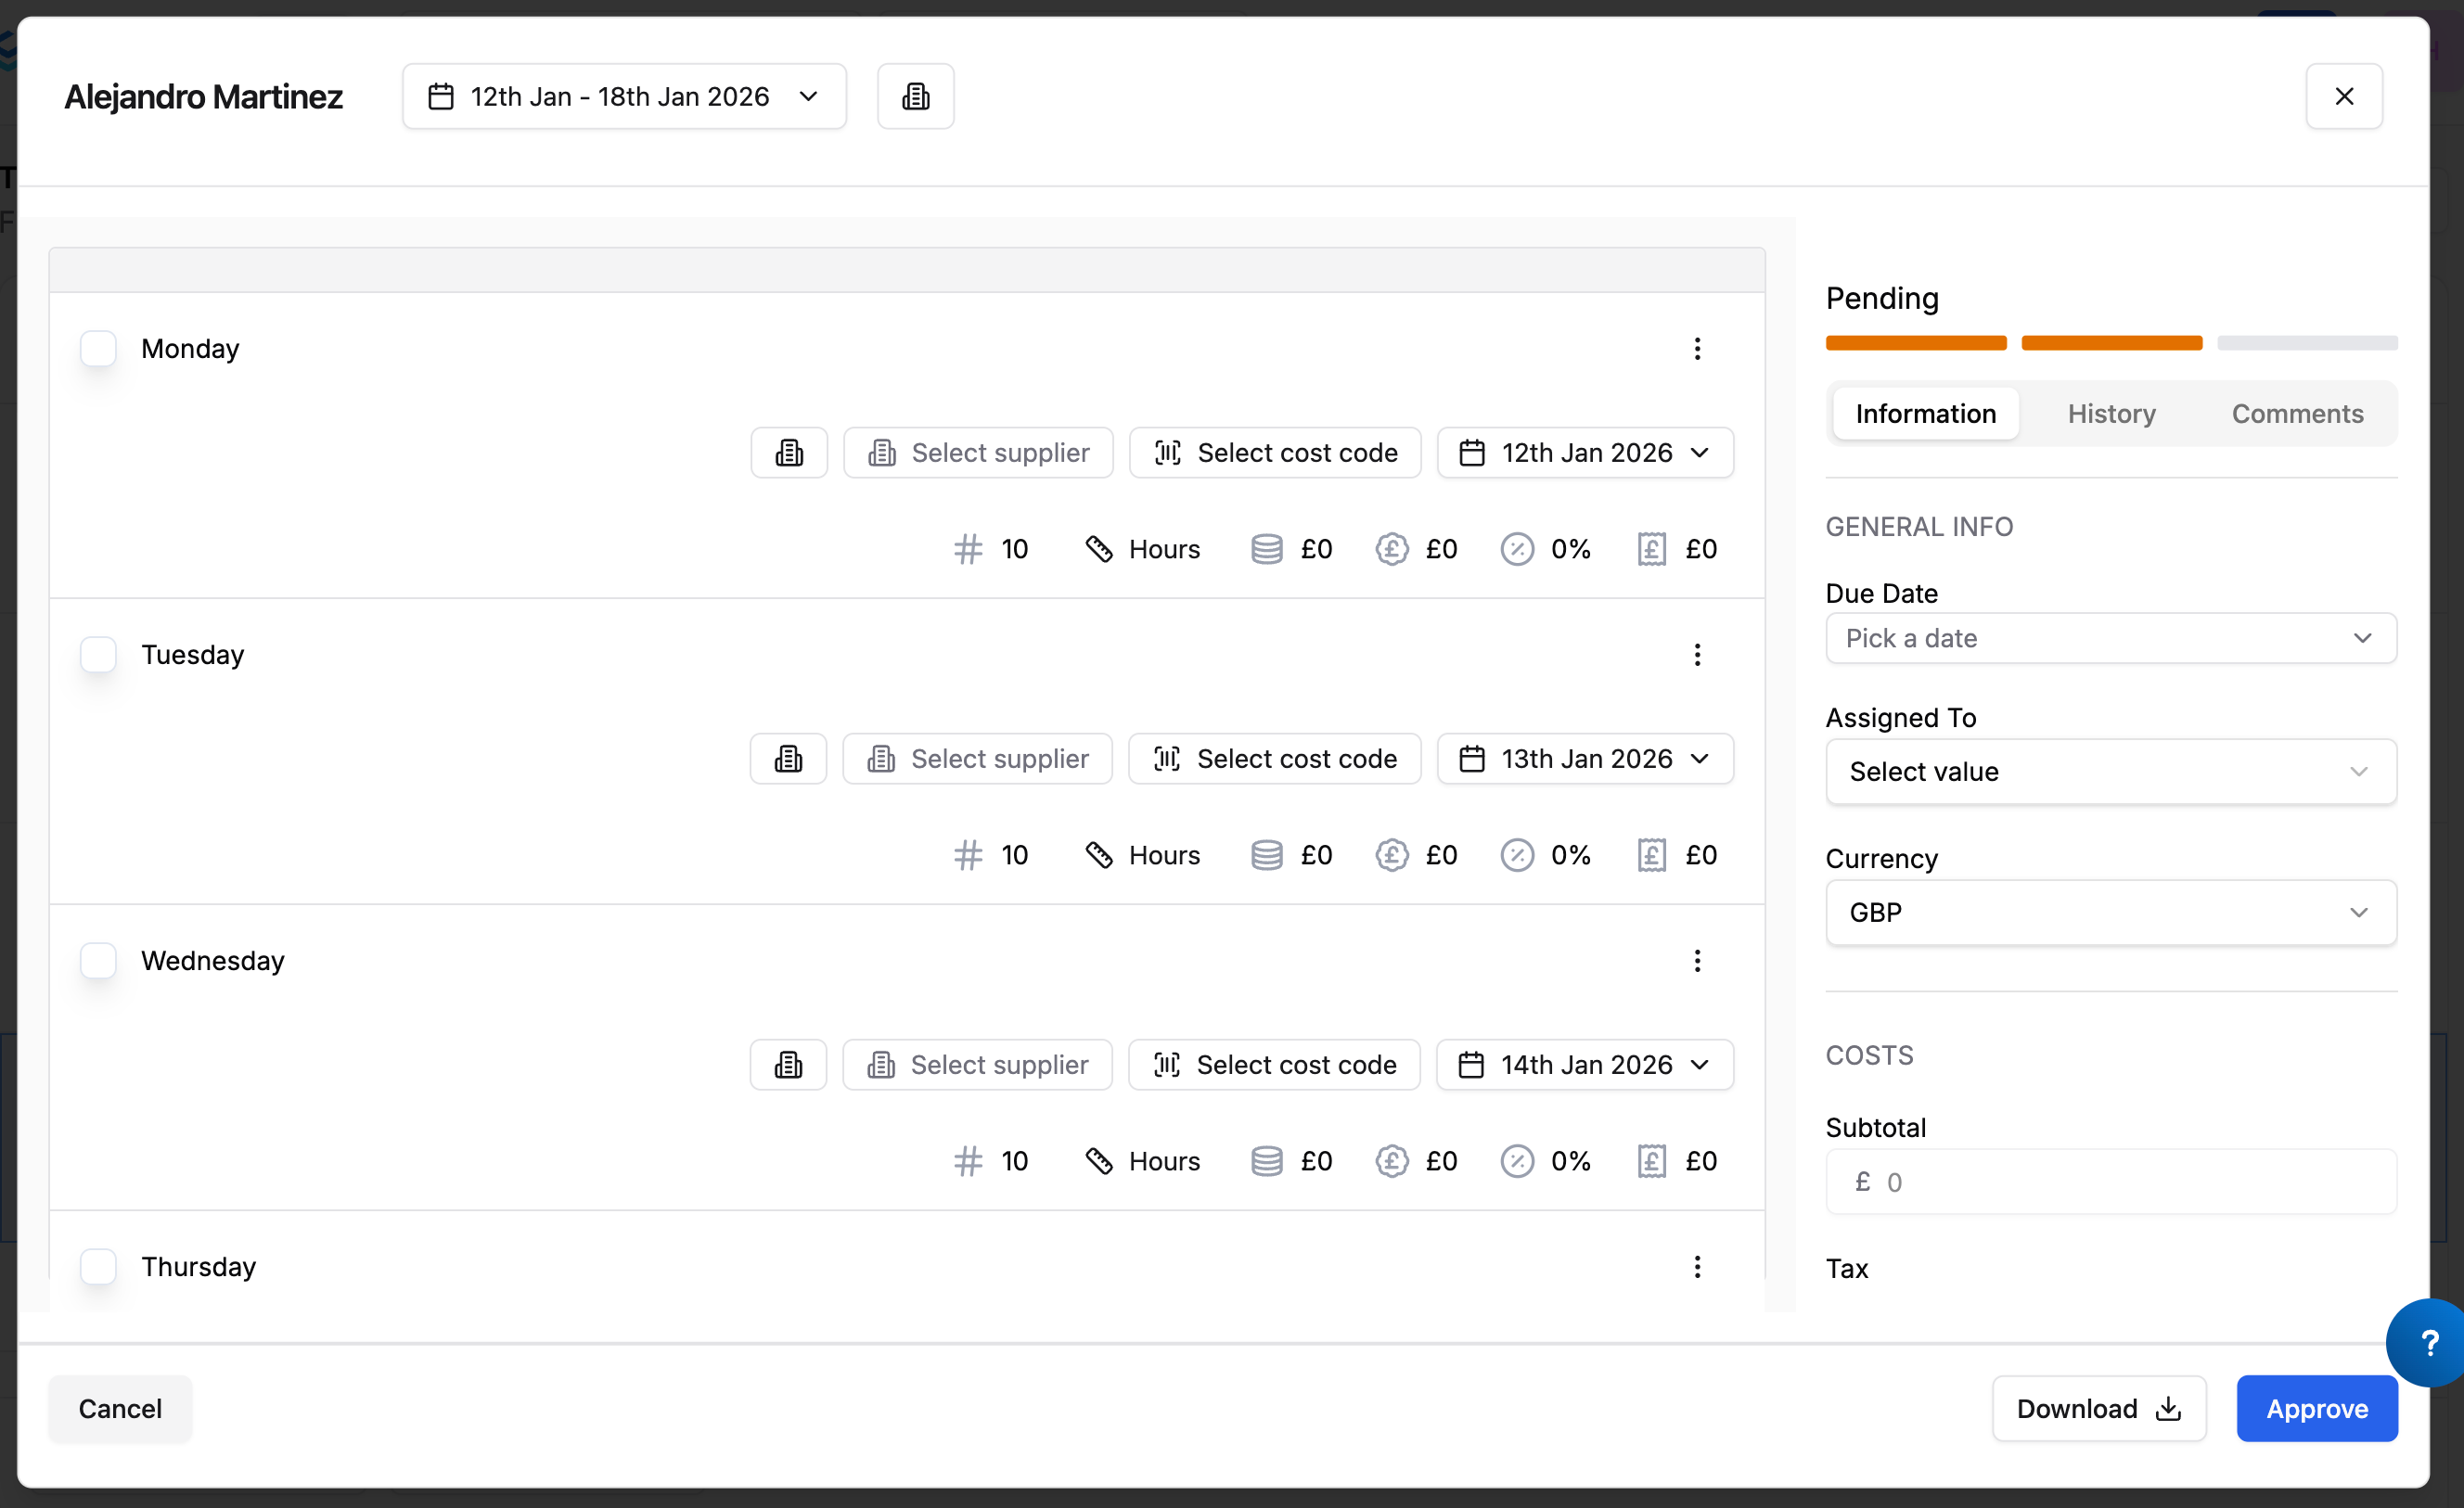Click the hash quantity icon in Monday row
Image resolution: width=2464 pixels, height=1508 pixels.
pyautogui.click(x=967, y=549)
